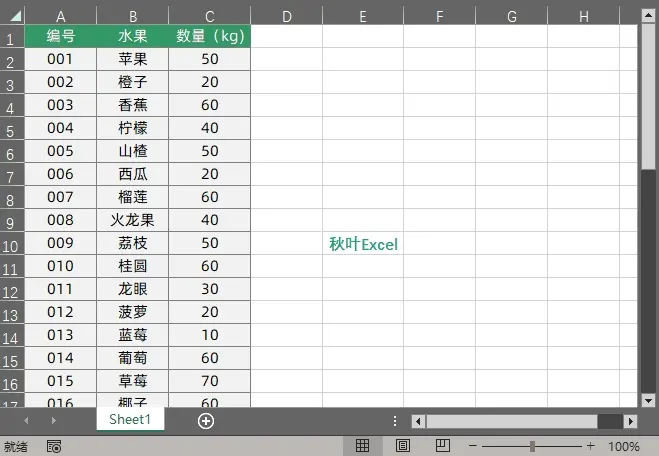Switch to Page Layout view icon
This screenshot has height=456, width=659.
403,446
